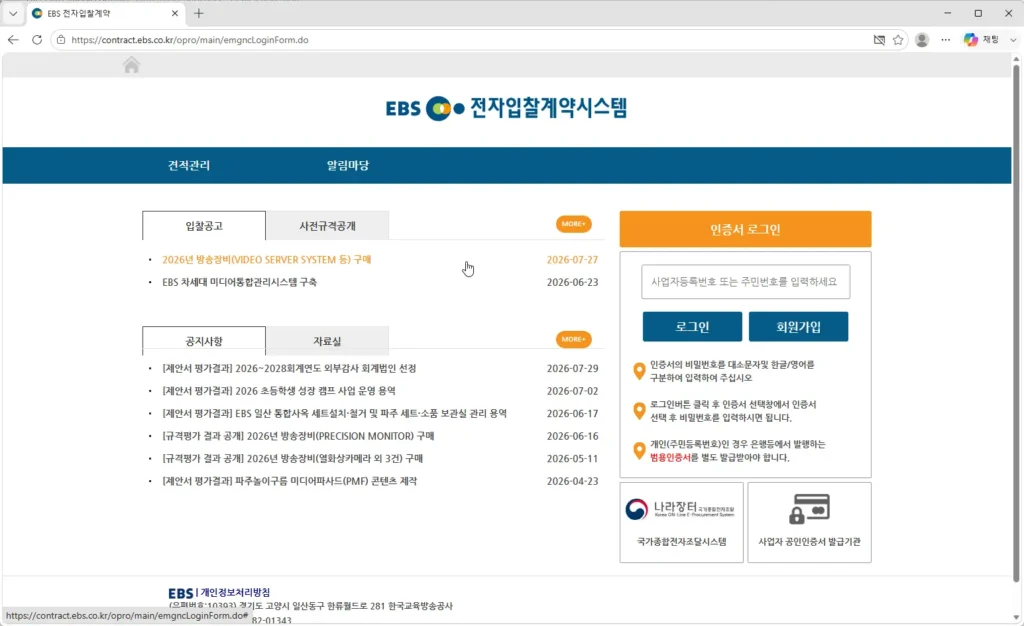Screen dimensions: 1024x626
Task: Open the browser settings ellipsis menu
Action: (x=946, y=40)
